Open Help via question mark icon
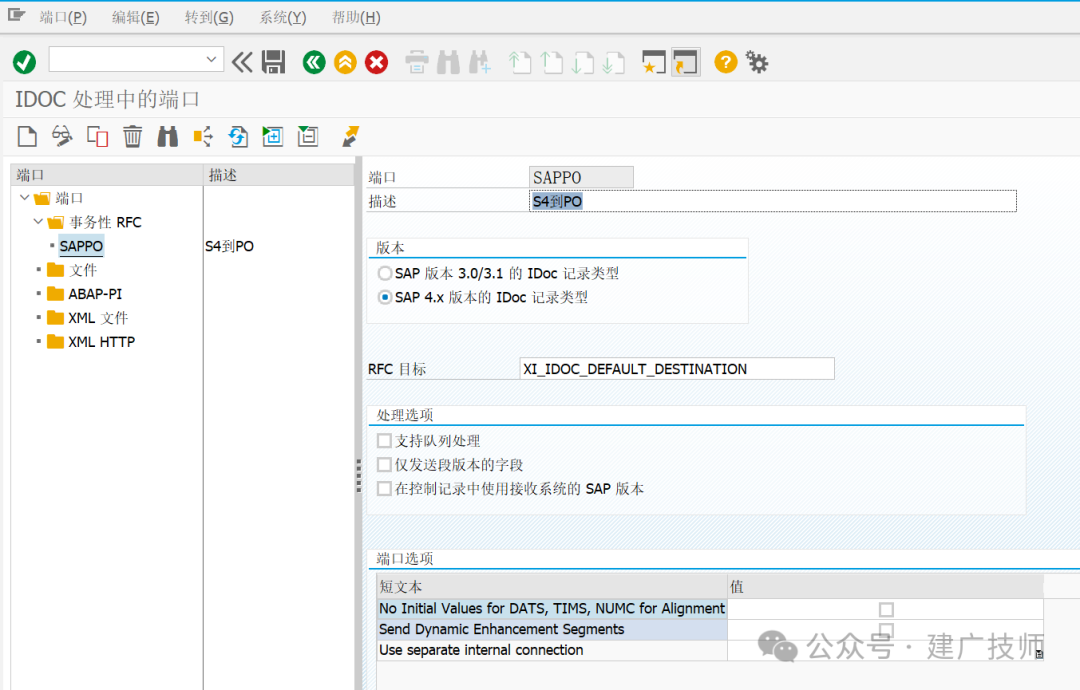This screenshot has width=1080, height=690. click(726, 63)
